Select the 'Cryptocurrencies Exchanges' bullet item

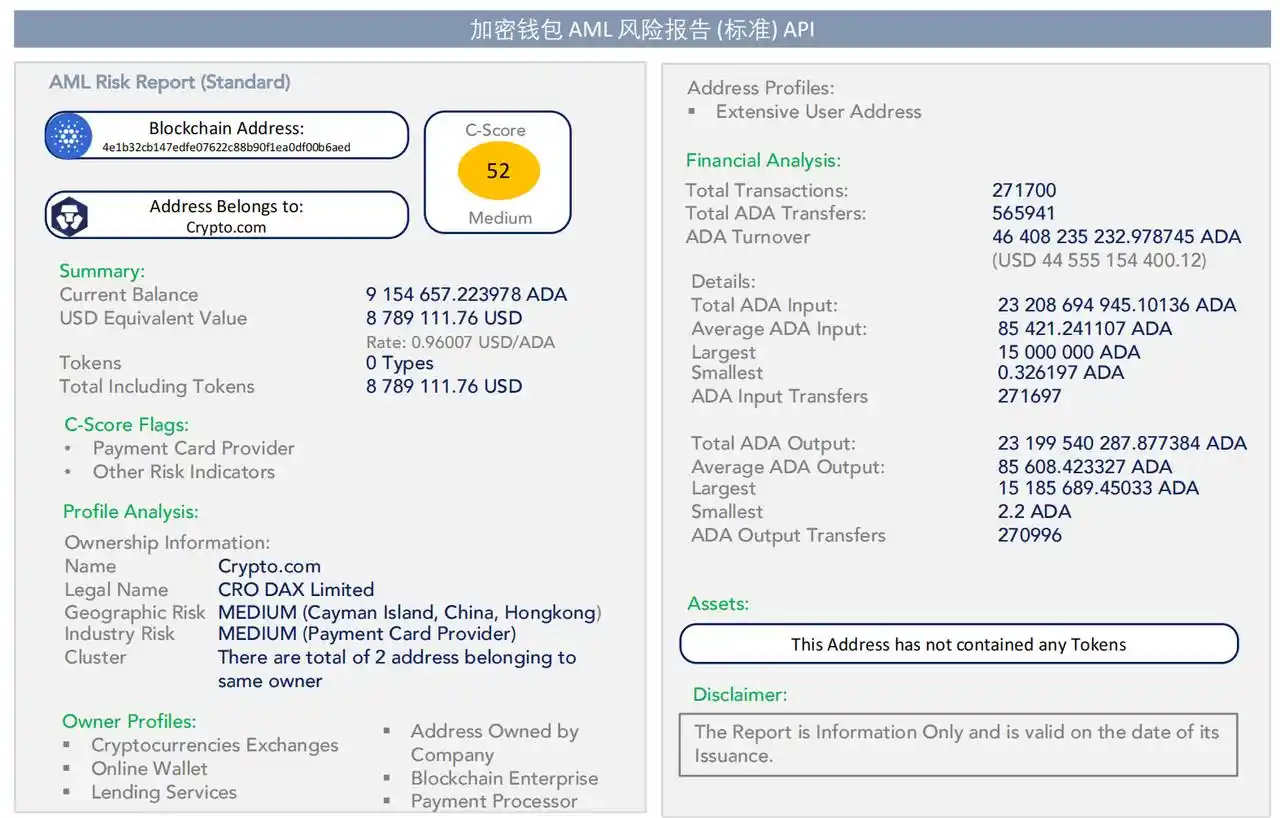214,745
